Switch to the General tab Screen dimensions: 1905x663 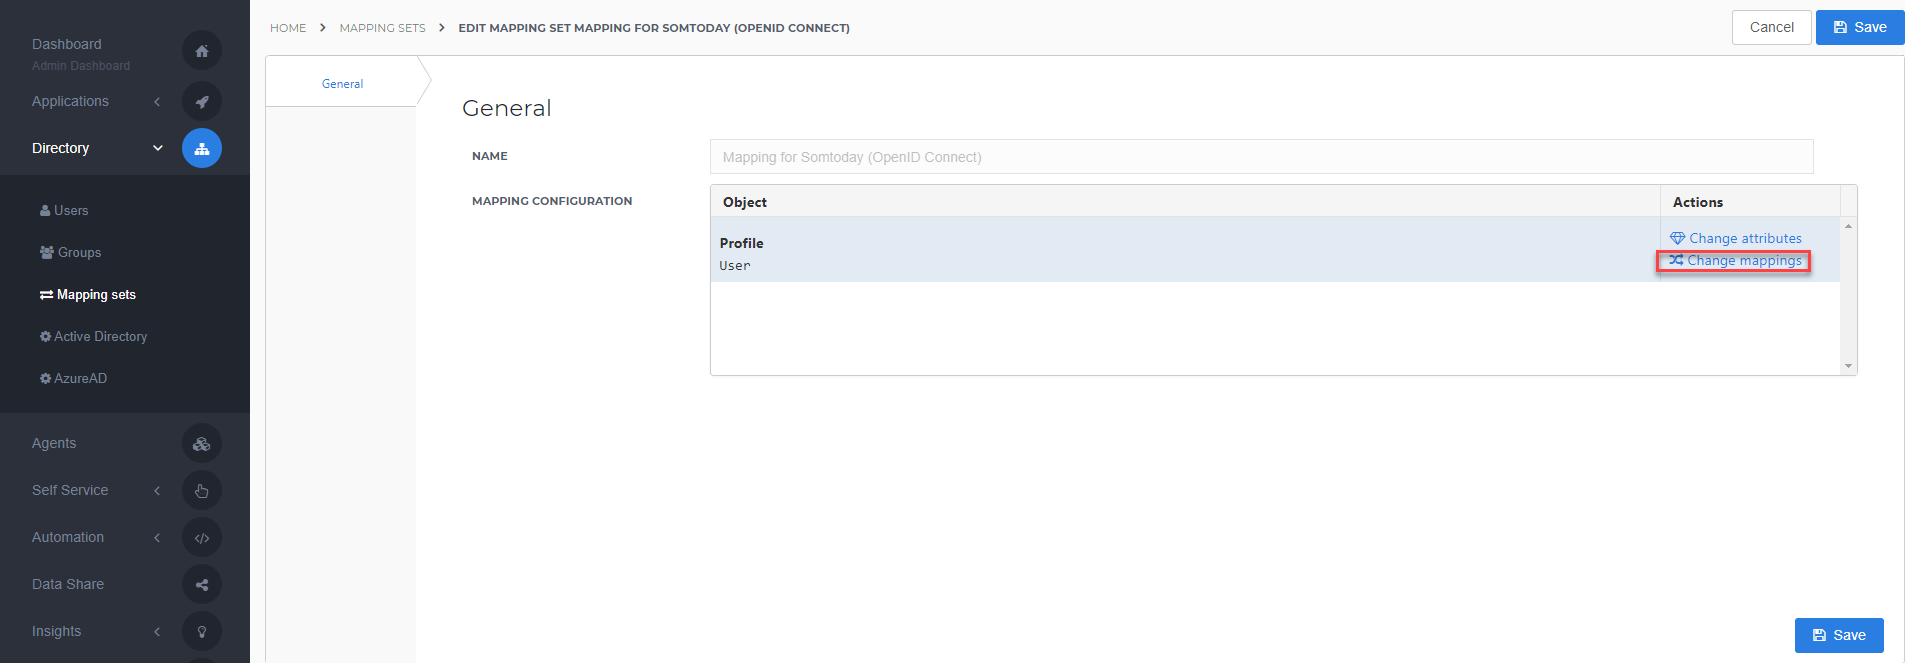(342, 84)
